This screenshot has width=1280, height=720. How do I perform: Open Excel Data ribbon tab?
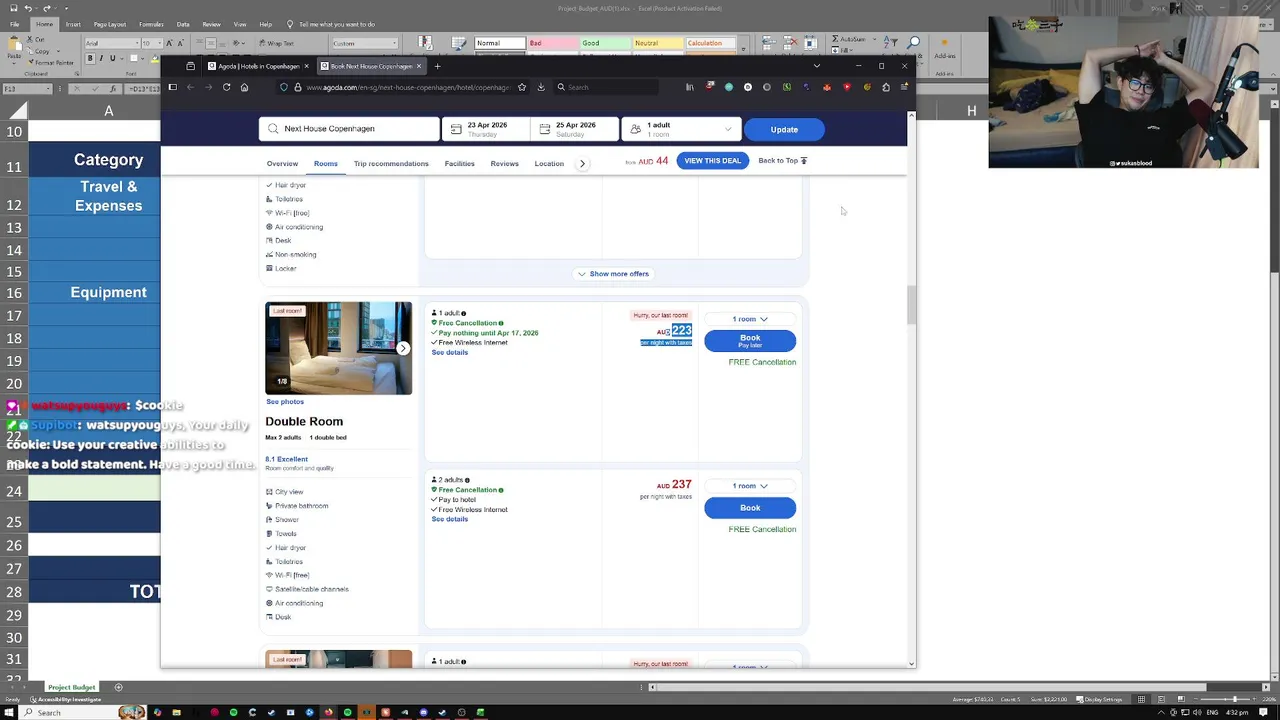click(183, 24)
